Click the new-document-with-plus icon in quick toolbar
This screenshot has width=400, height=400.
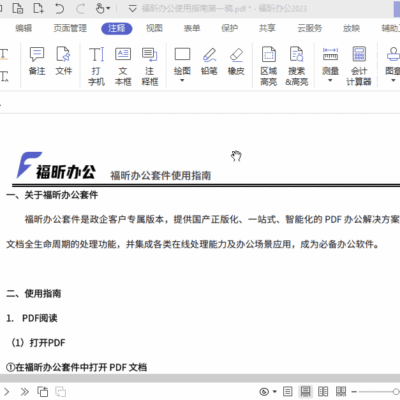pos(38,8)
